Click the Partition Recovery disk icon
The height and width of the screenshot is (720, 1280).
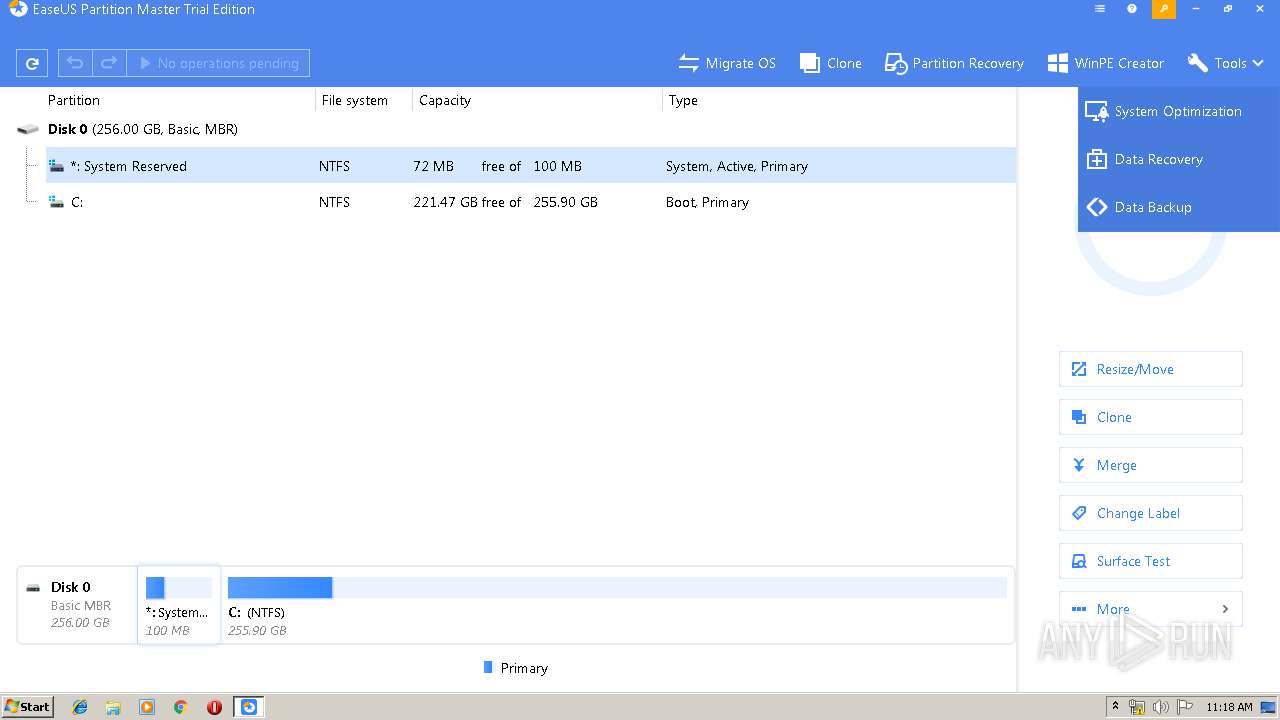(x=895, y=63)
